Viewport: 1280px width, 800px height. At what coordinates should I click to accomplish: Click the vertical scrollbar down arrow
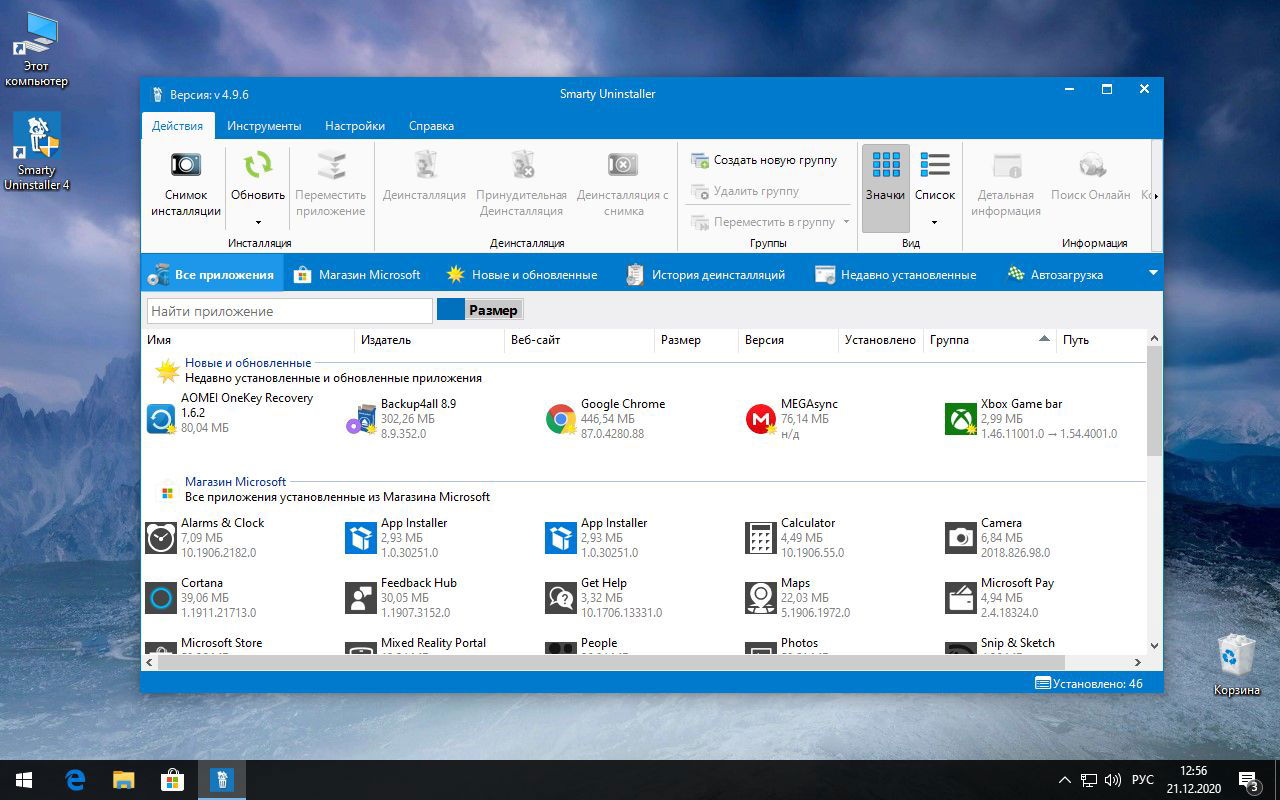point(1155,647)
